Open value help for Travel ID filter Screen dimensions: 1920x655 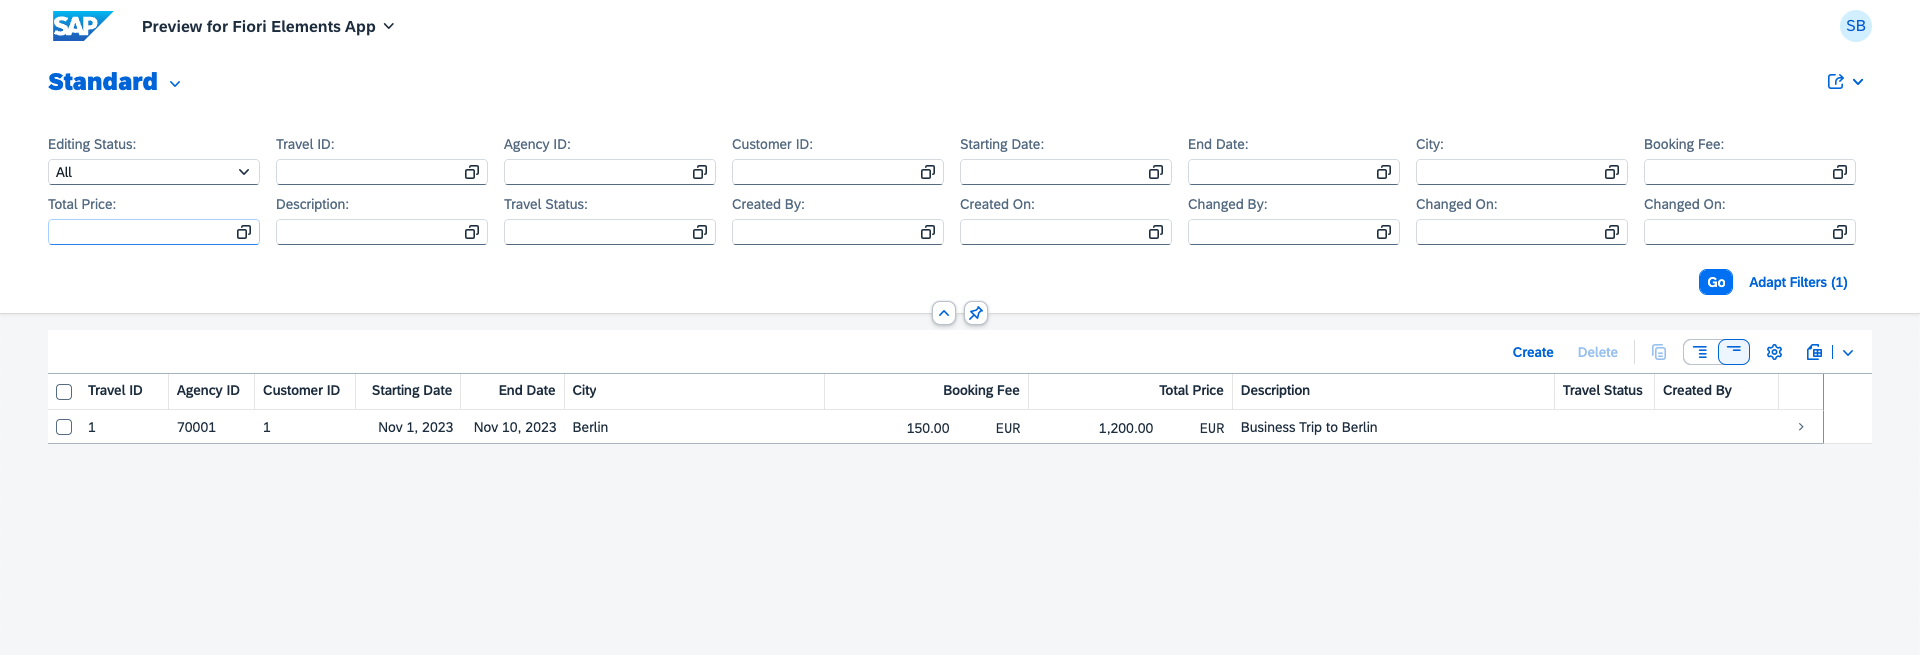(x=472, y=173)
